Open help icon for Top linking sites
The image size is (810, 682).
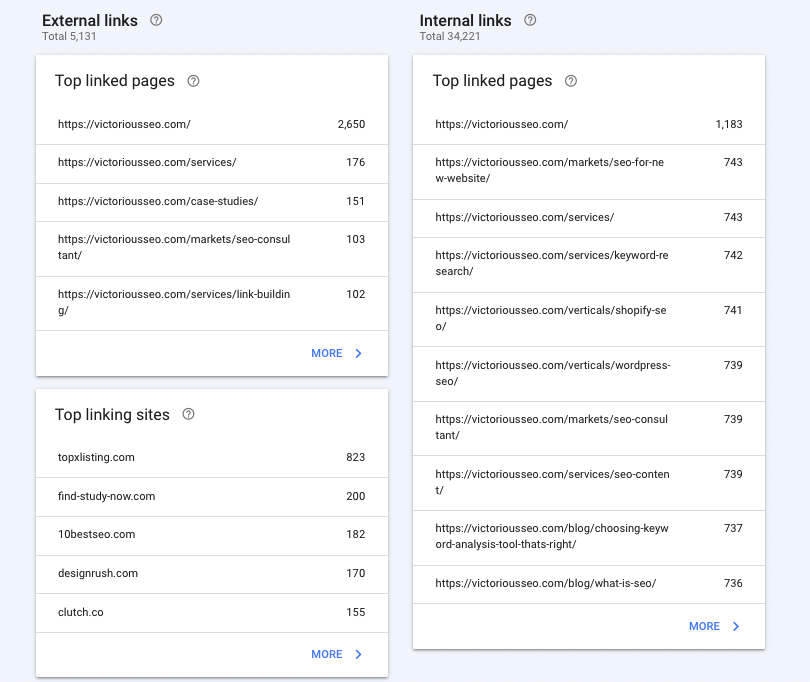tap(189, 414)
